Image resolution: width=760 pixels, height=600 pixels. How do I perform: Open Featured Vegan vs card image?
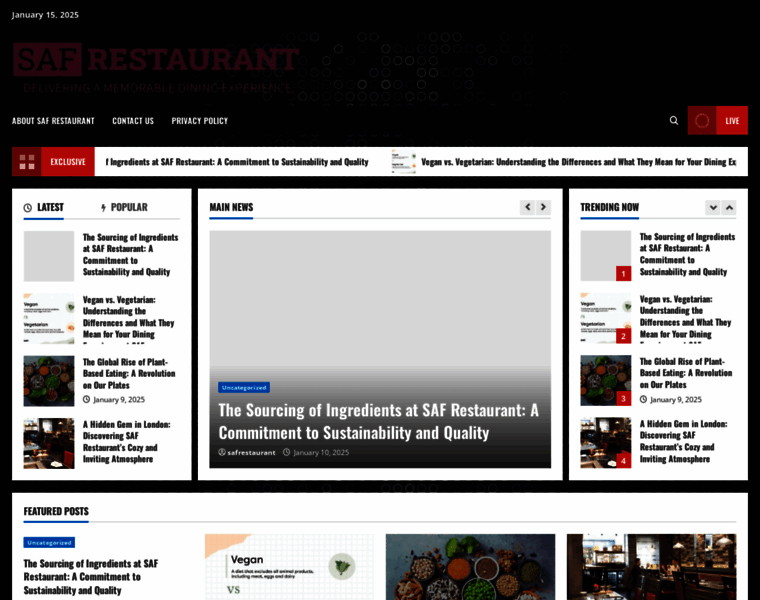point(289,567)
